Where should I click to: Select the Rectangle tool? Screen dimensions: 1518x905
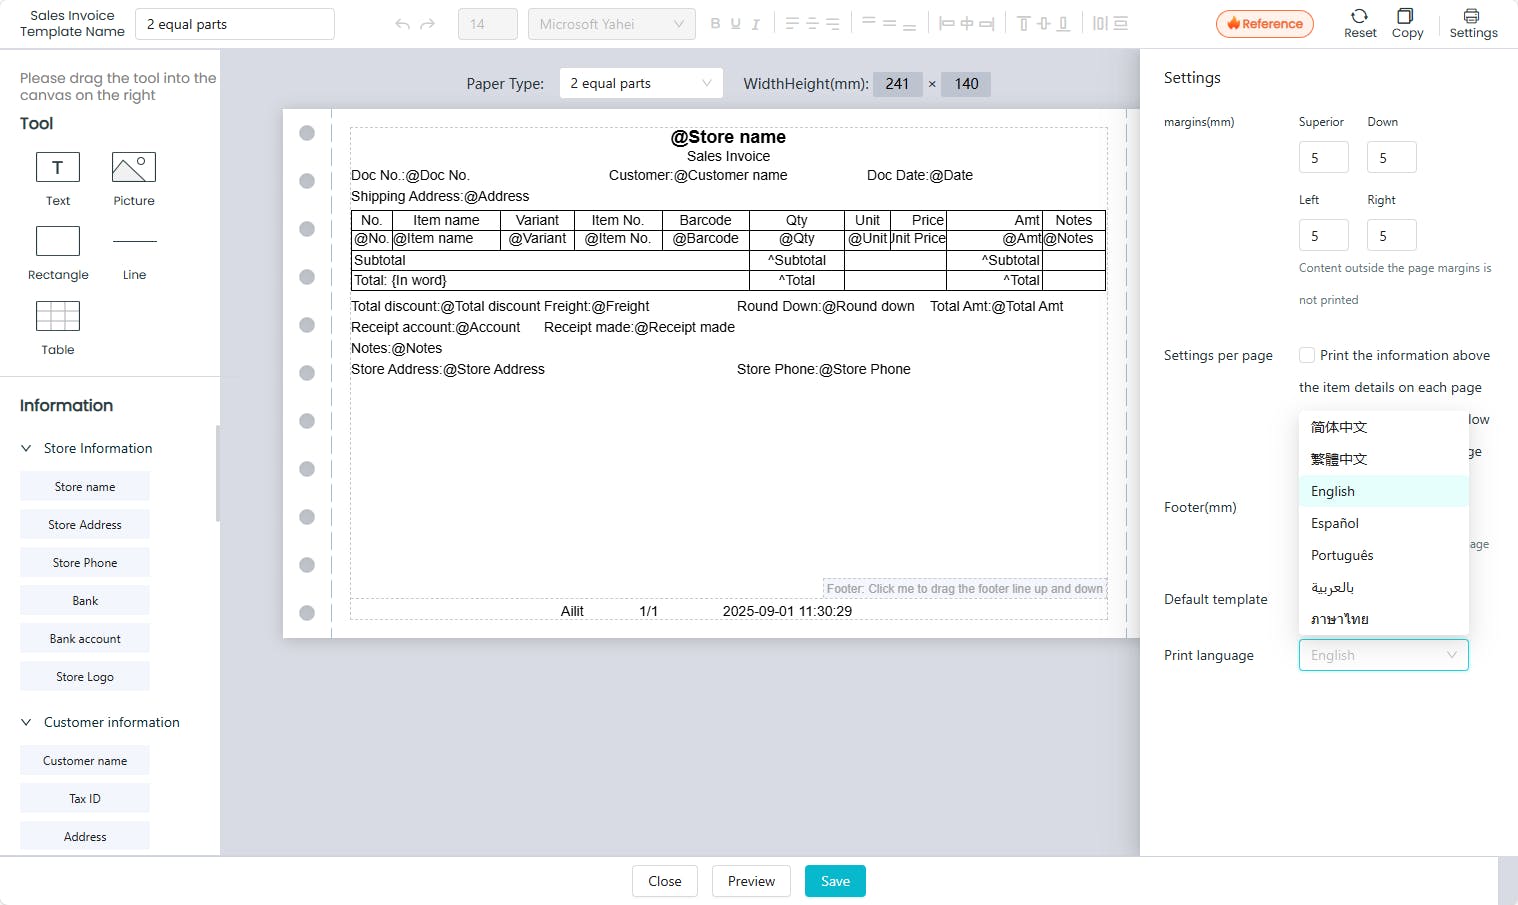coord(58,241)
